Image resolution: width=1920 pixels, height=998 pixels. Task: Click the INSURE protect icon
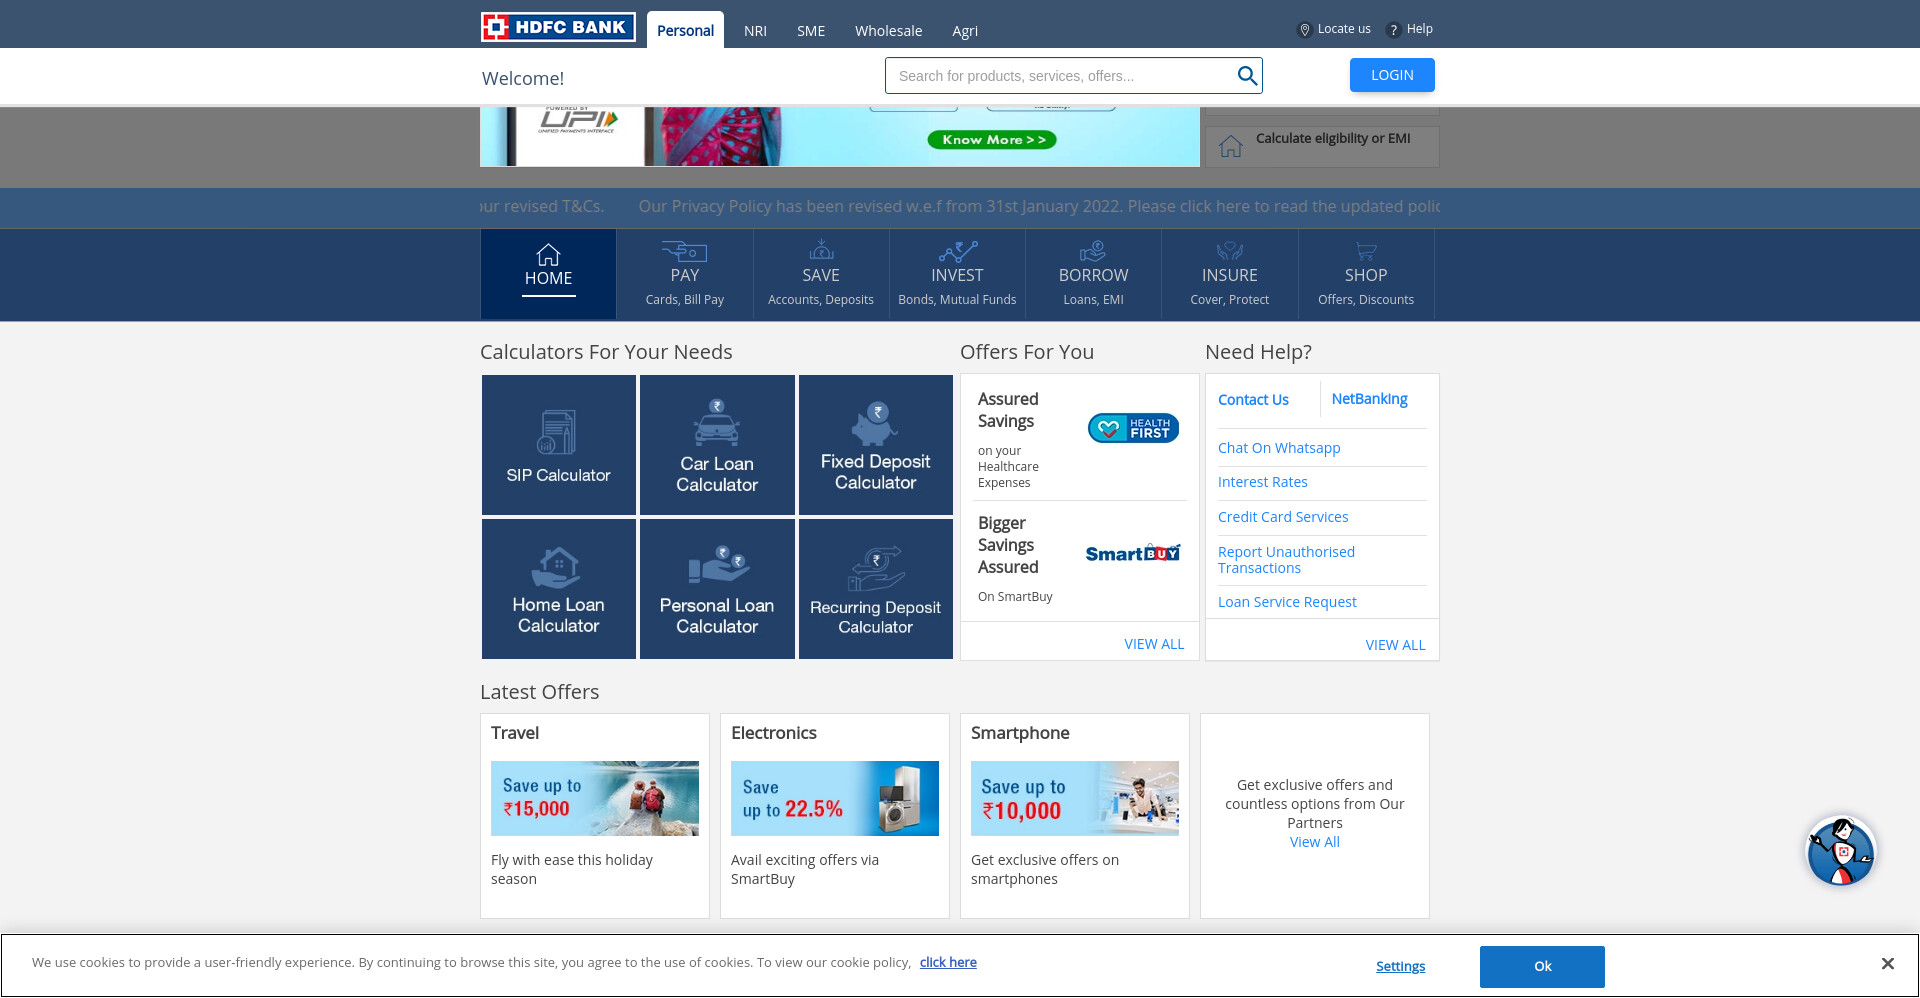point(1229,251)
